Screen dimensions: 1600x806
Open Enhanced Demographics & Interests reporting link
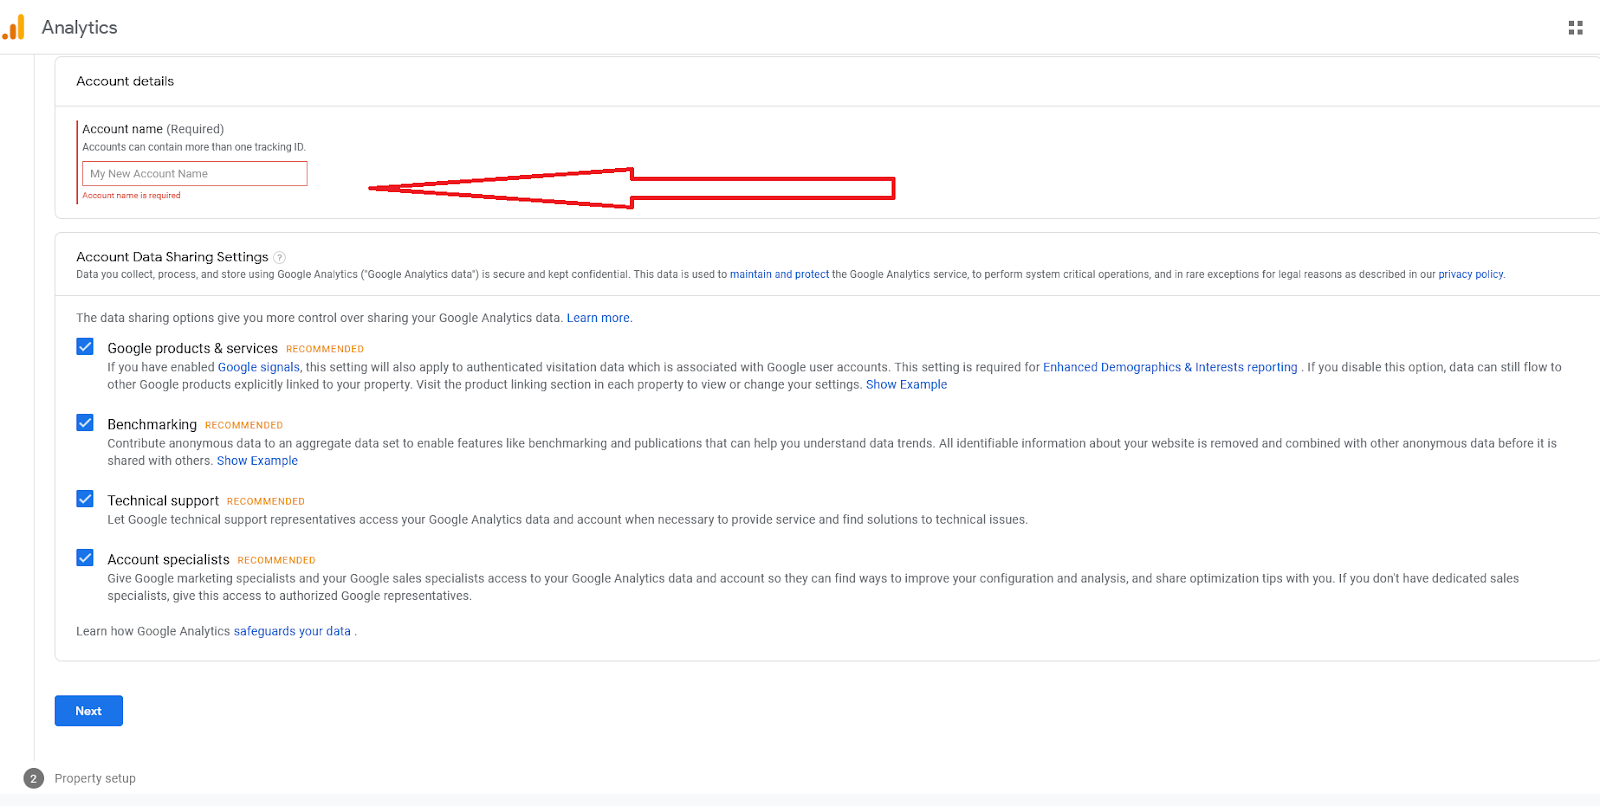click(1170, 367)
